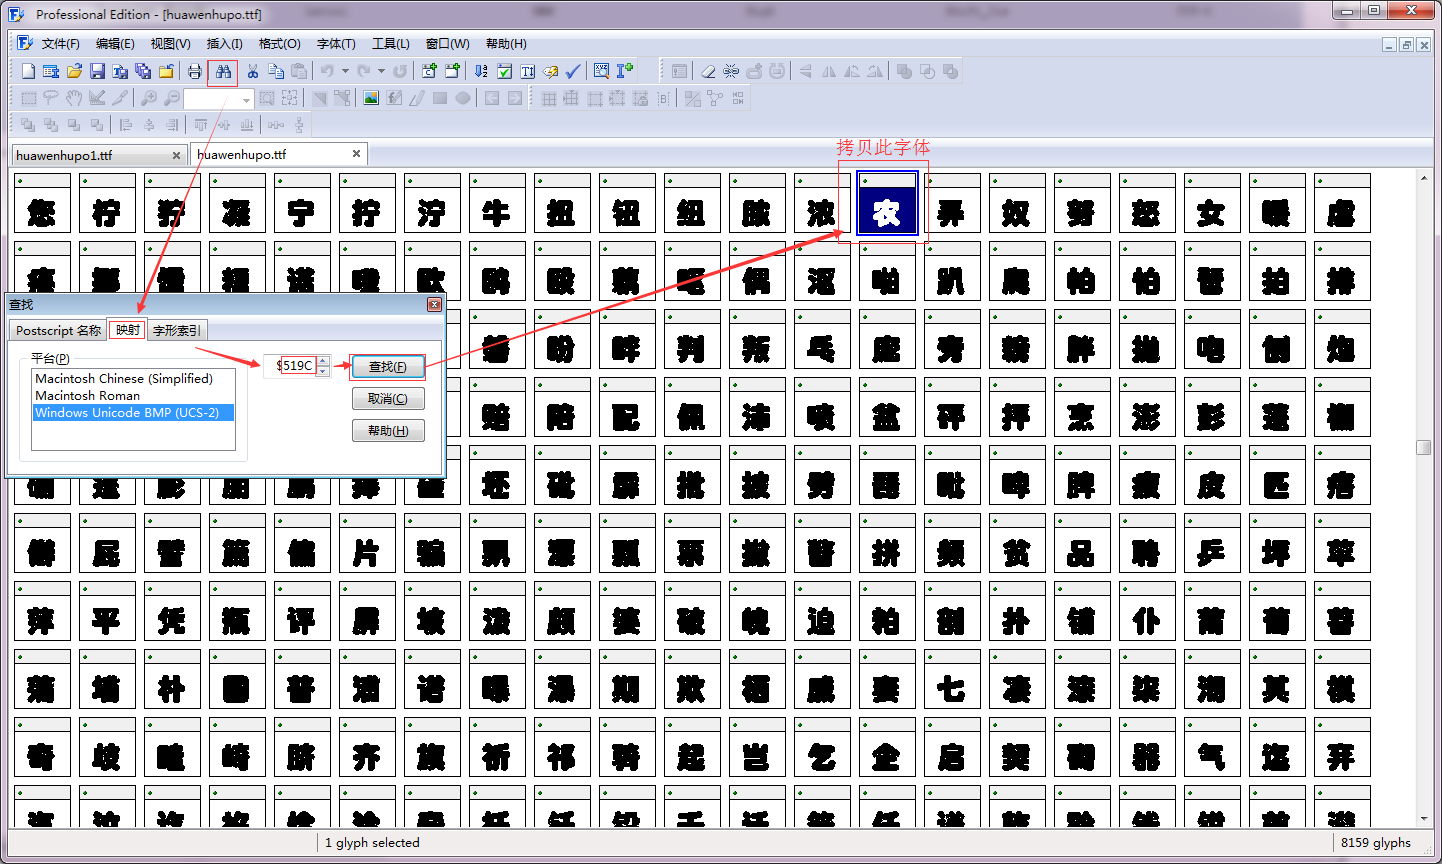
Task: Open the 编辑(E) menu
Action: 115,44
